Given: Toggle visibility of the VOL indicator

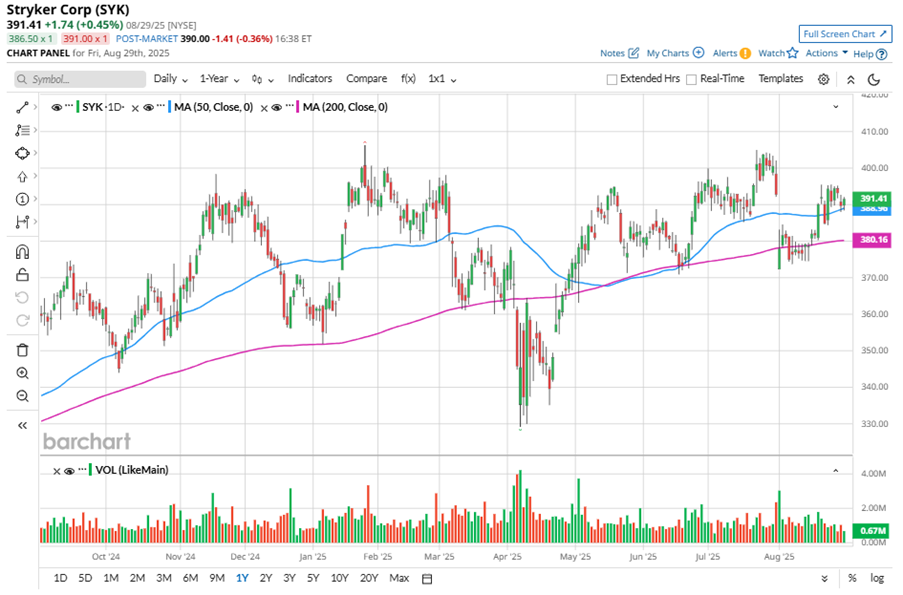Looking at the screenshot, I should tap(69, 471).
